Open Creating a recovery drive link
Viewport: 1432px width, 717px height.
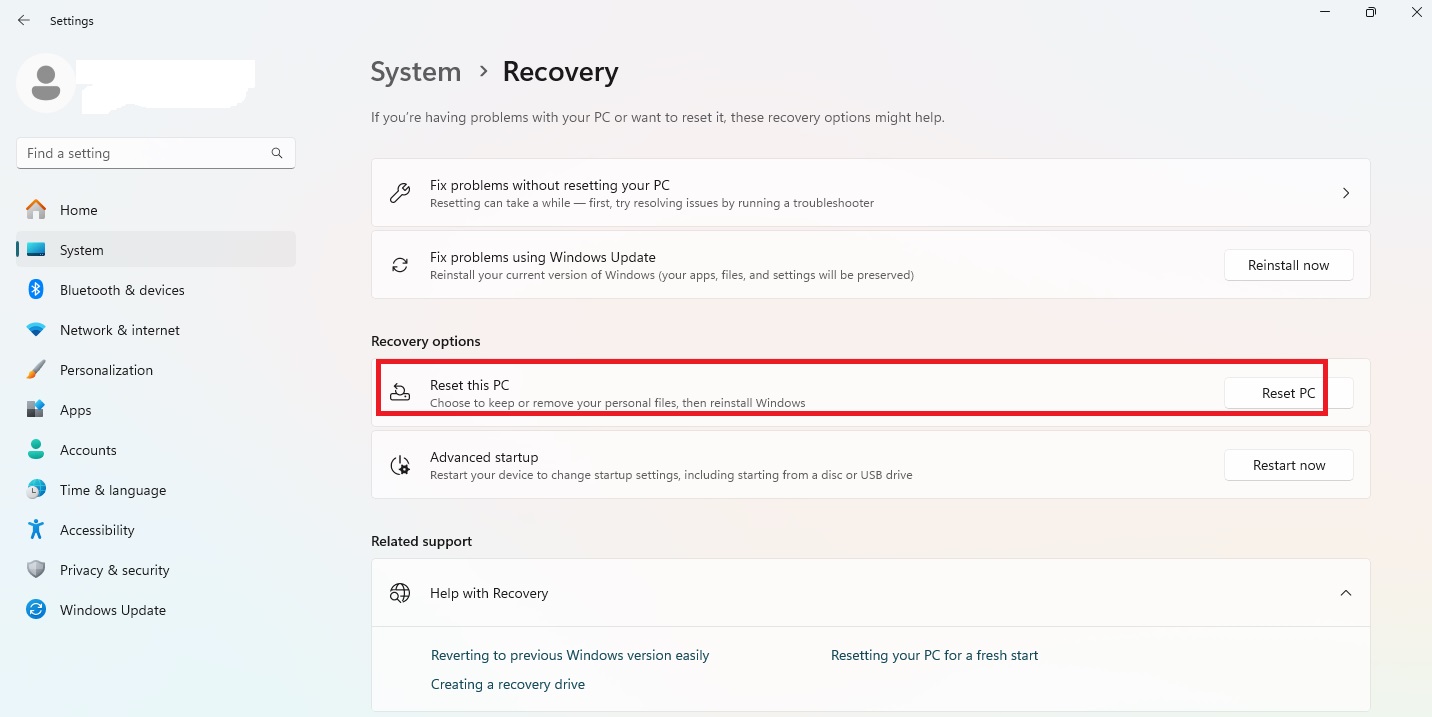pyautogui.click(x=508, y=684)
